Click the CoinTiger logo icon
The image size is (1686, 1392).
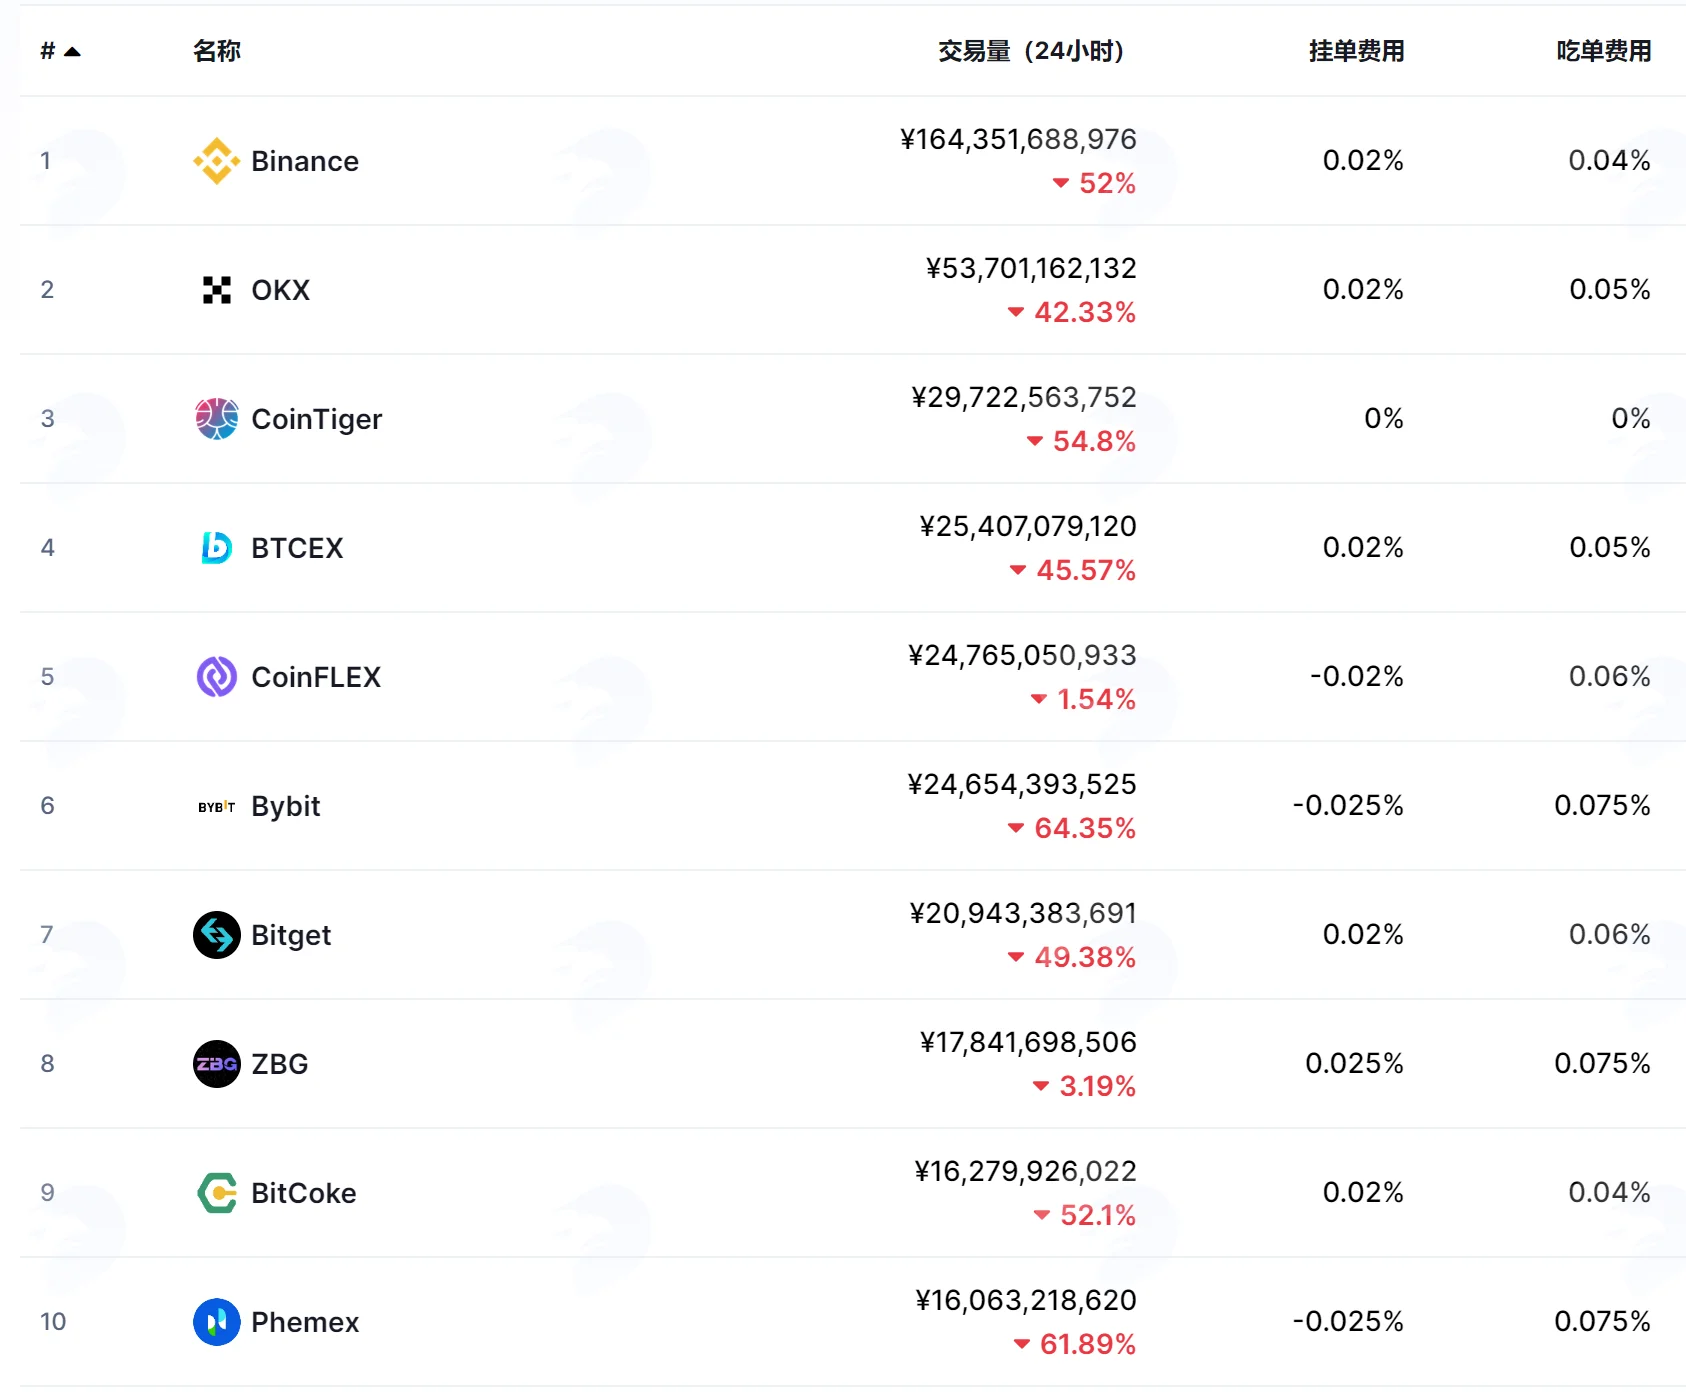click(217, 419)
